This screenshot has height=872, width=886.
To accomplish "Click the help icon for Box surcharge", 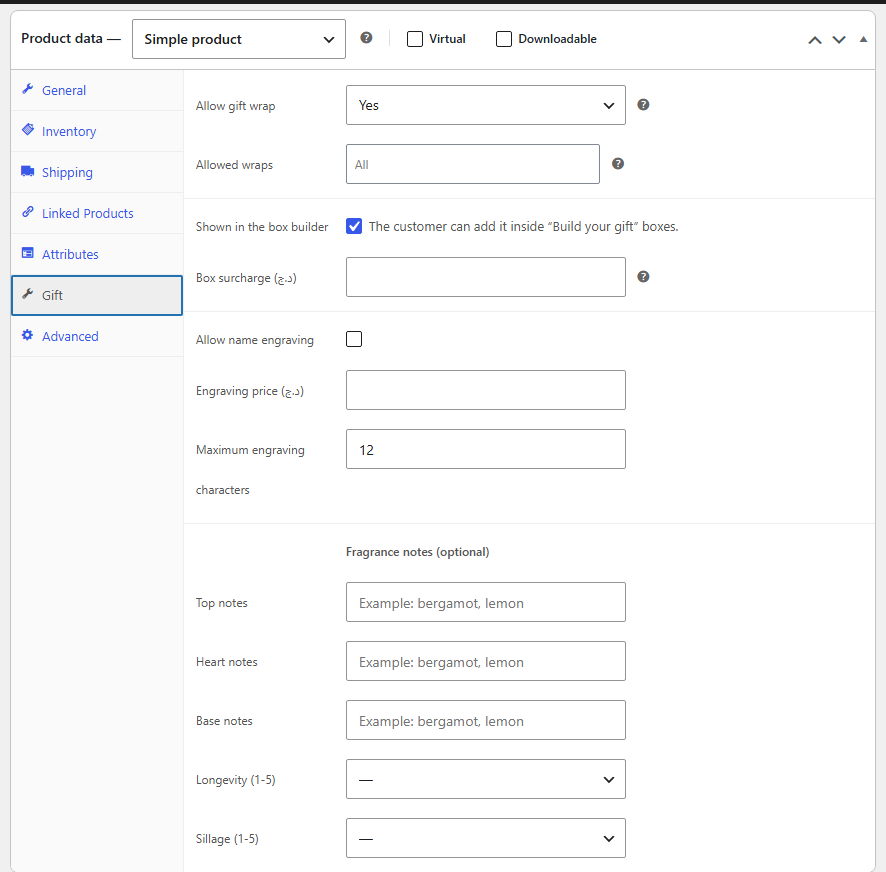I will point(643,276).
